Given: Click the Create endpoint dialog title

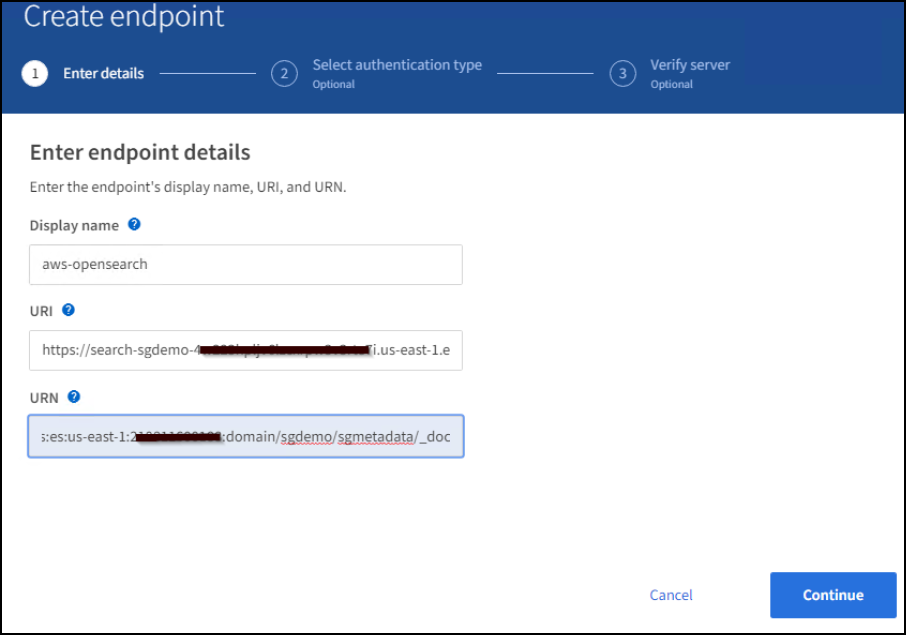Looking at the screenshot, I should [124, 17].
